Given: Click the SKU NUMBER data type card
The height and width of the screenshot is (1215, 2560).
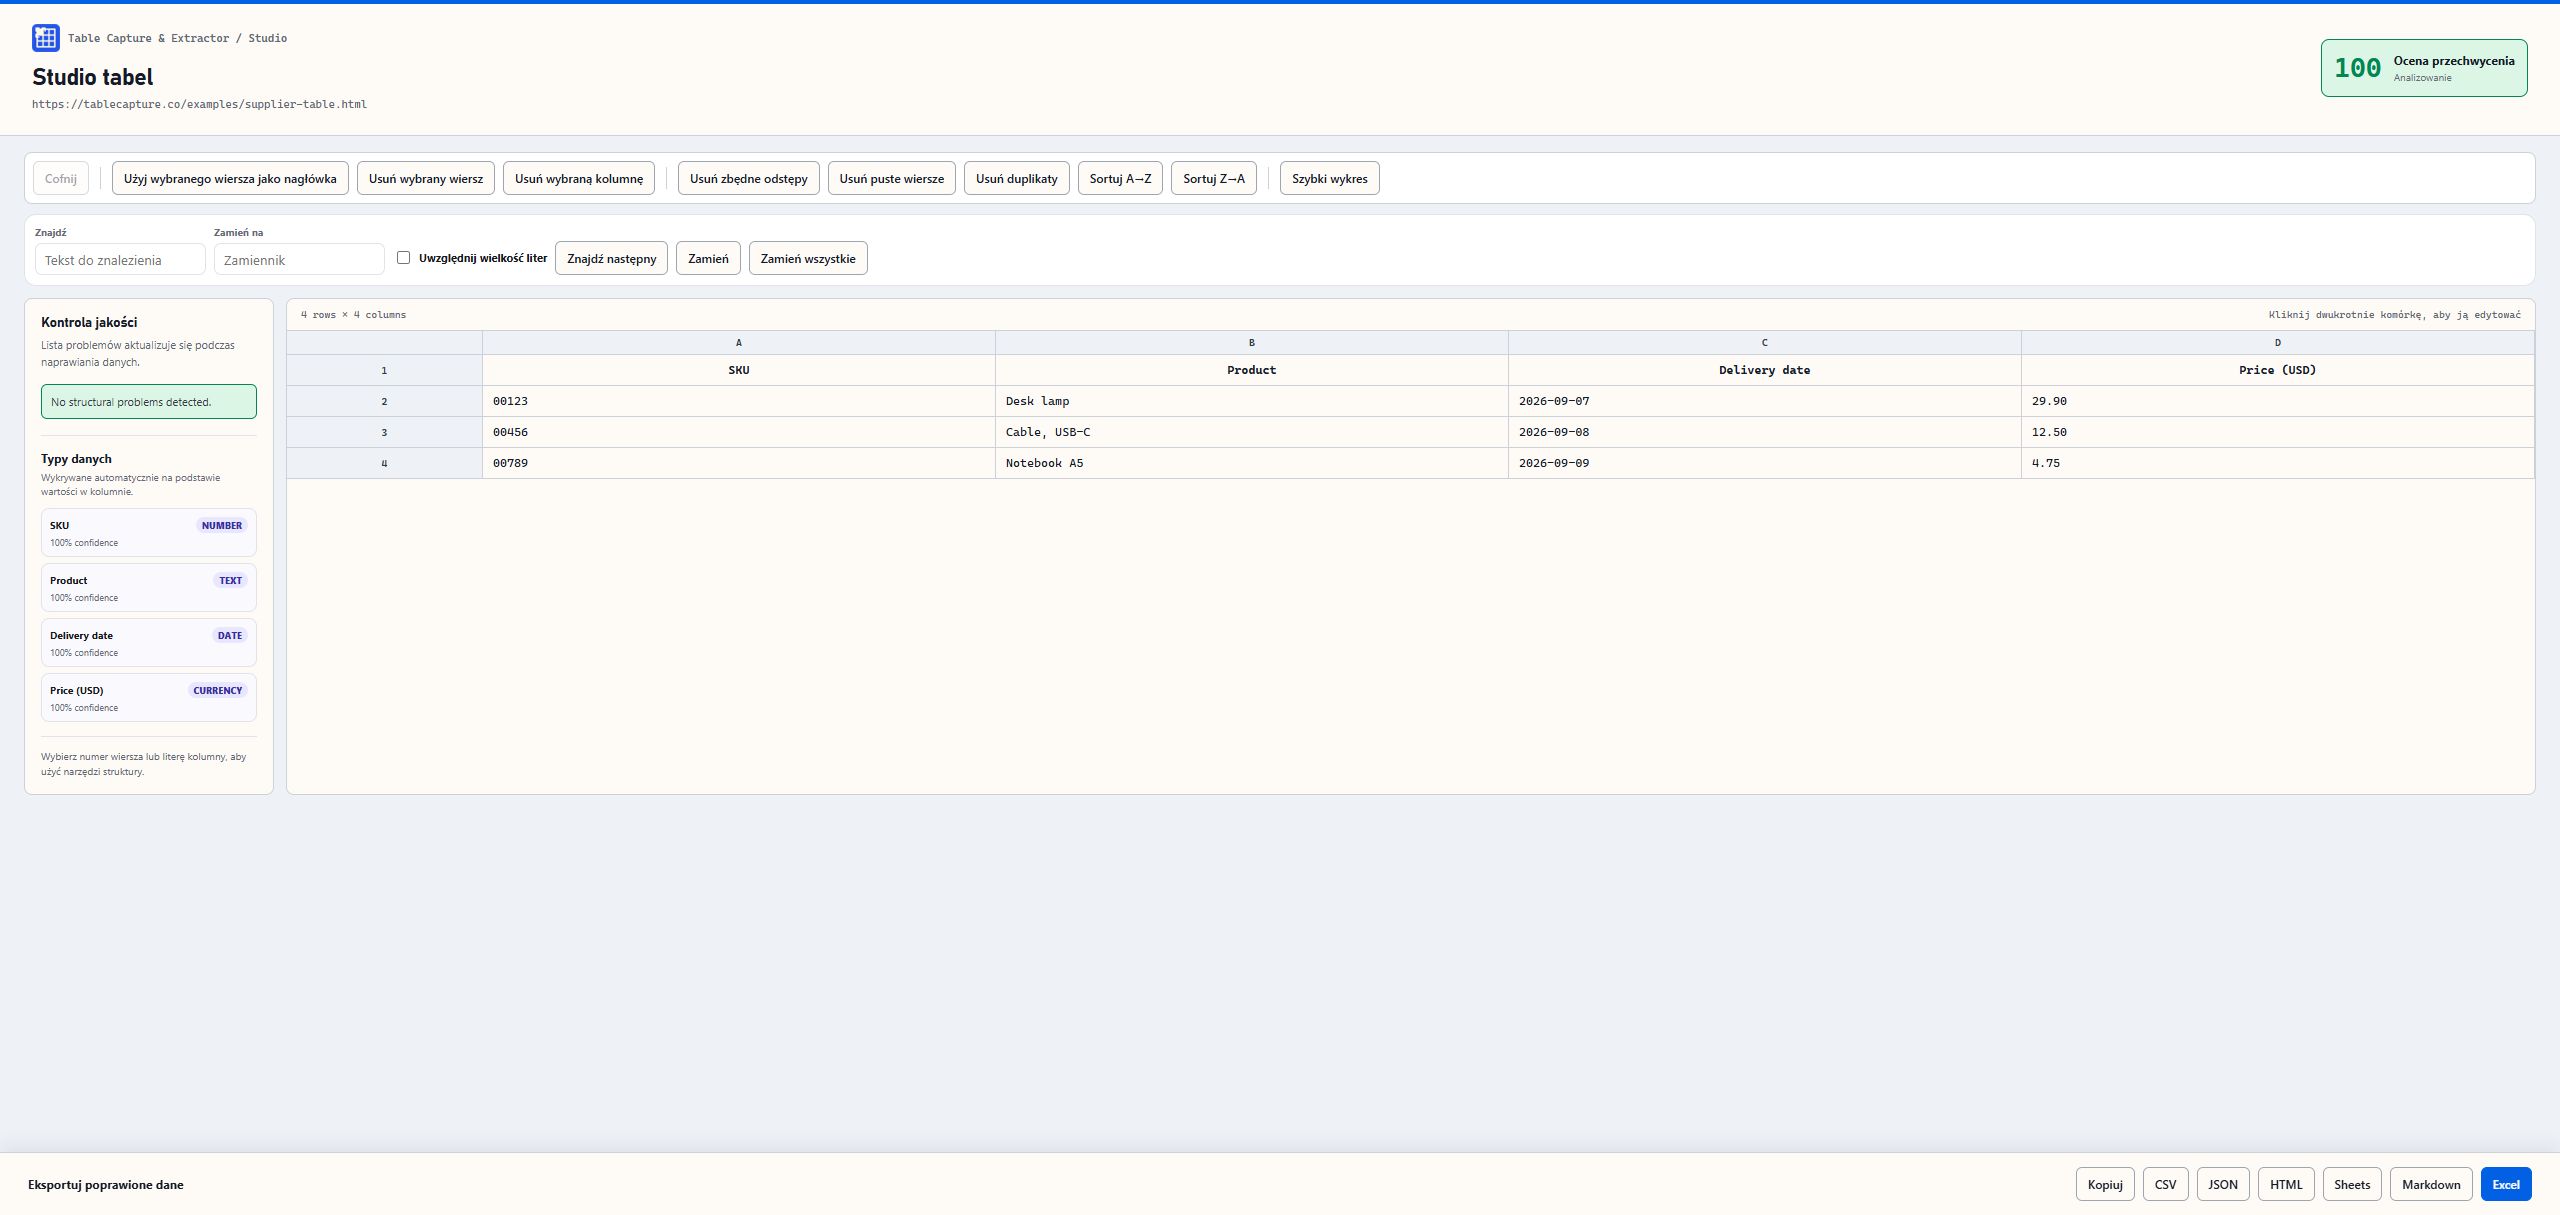Looking at the screenshot, I should click(149, 533).
